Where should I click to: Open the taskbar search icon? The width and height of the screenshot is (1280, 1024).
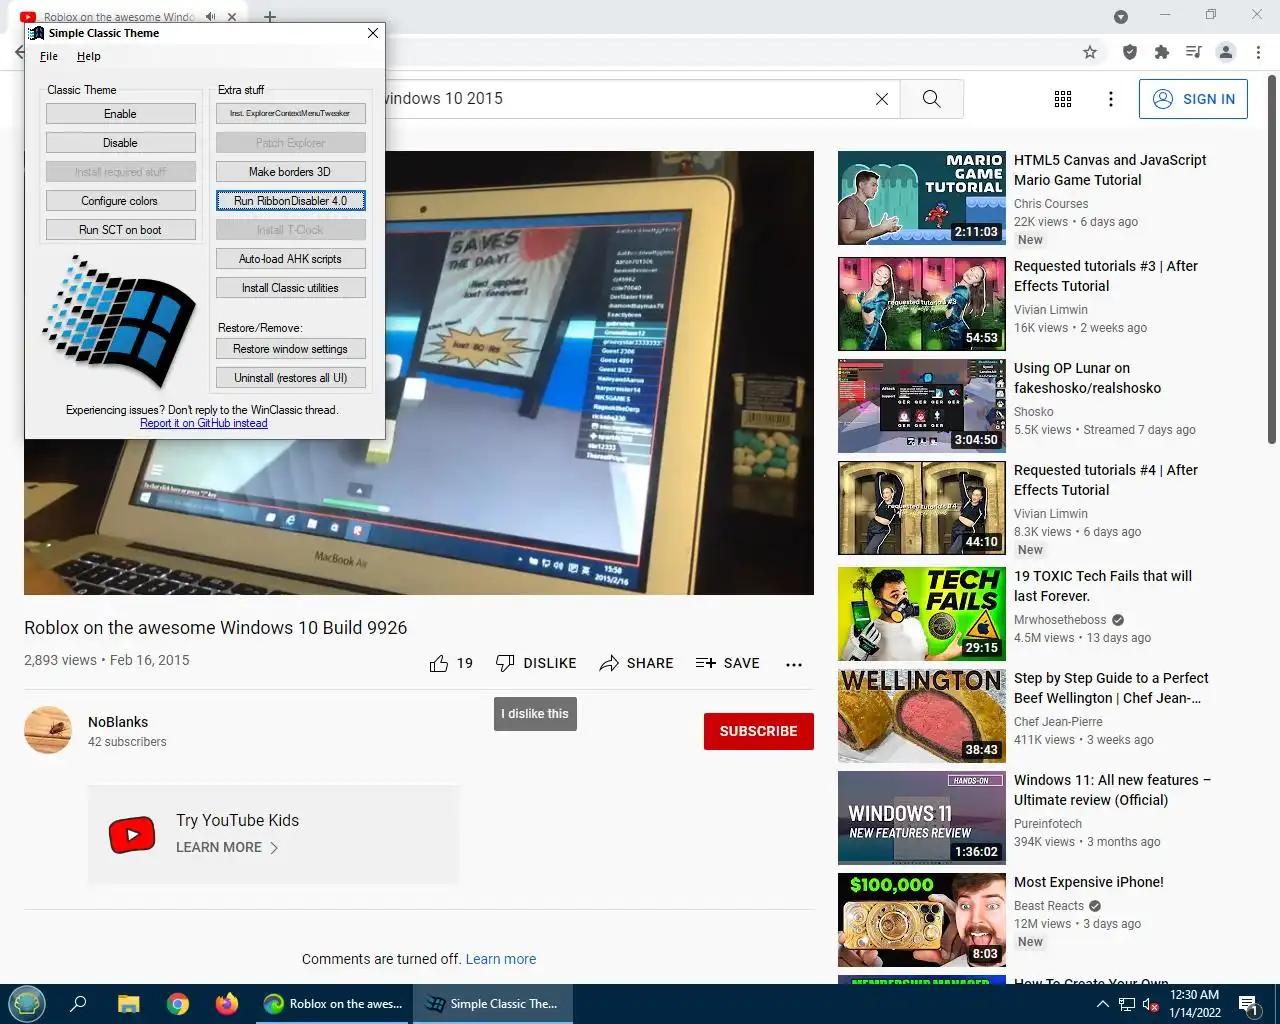[78, 1004]
